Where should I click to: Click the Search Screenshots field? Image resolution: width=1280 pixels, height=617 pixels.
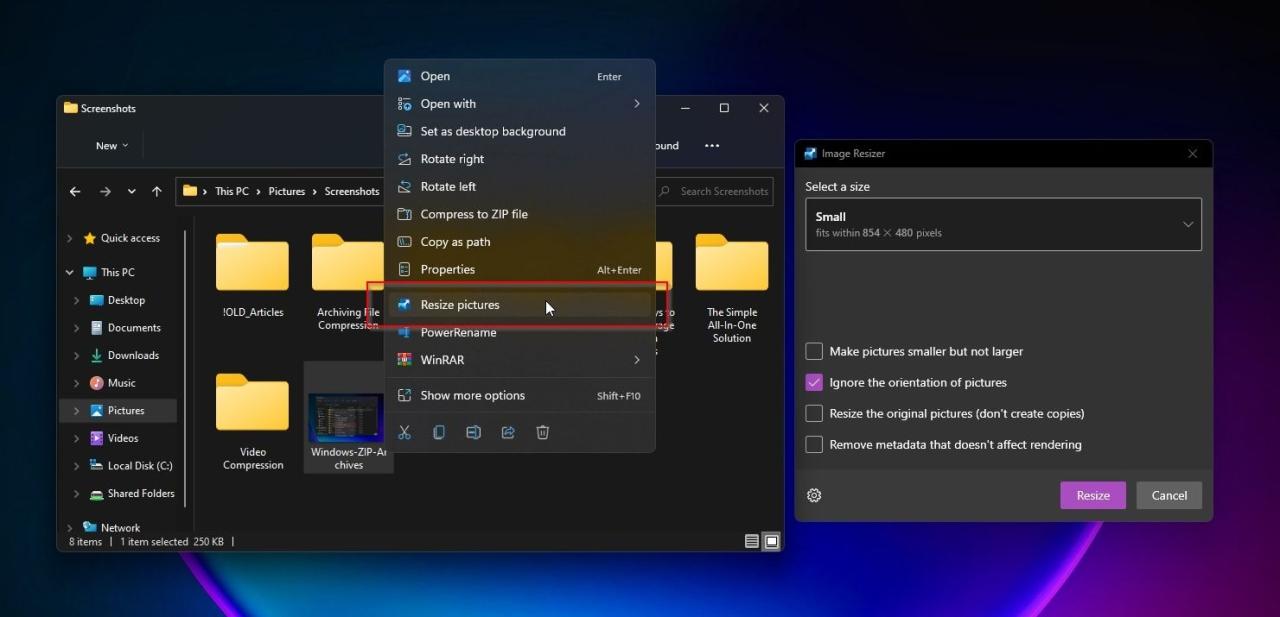tap(715, 191)
